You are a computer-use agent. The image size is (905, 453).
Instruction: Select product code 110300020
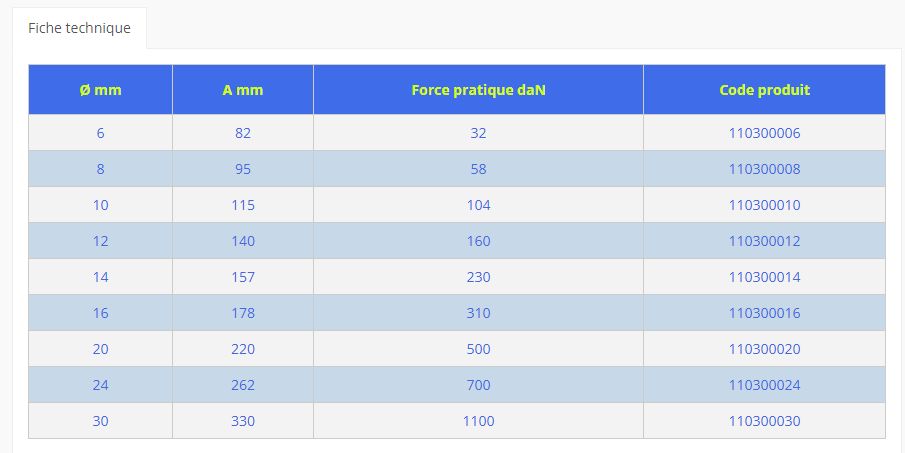(764, 349)
